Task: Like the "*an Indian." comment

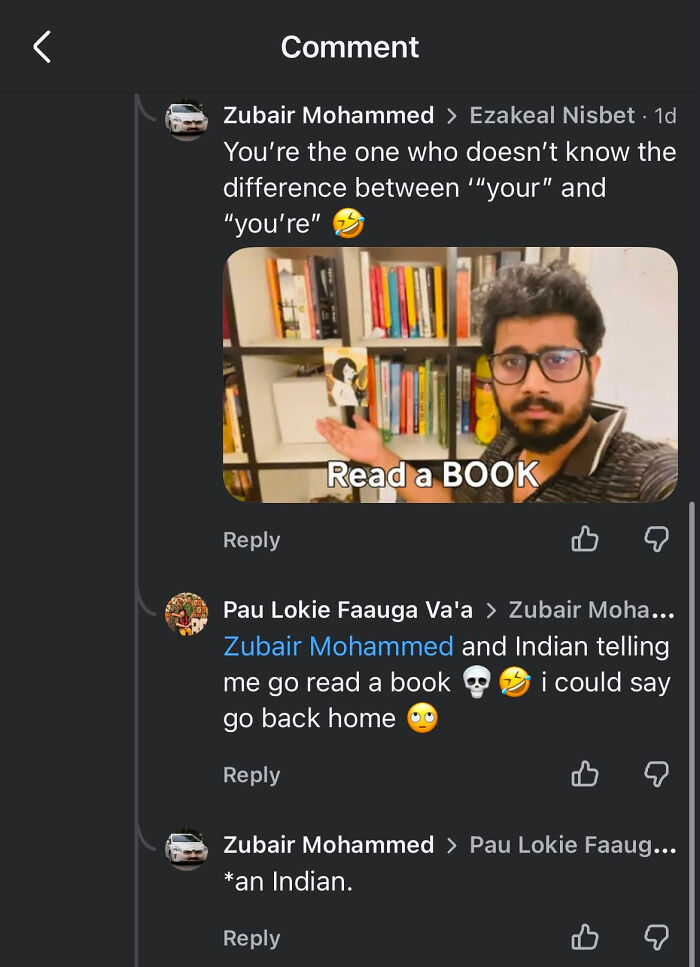Action: point(585,937)
